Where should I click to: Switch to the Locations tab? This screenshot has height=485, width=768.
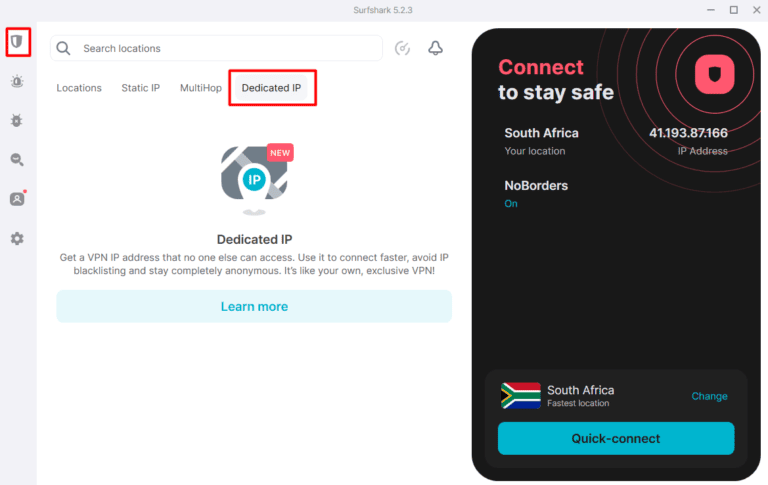tap(79, 88)
